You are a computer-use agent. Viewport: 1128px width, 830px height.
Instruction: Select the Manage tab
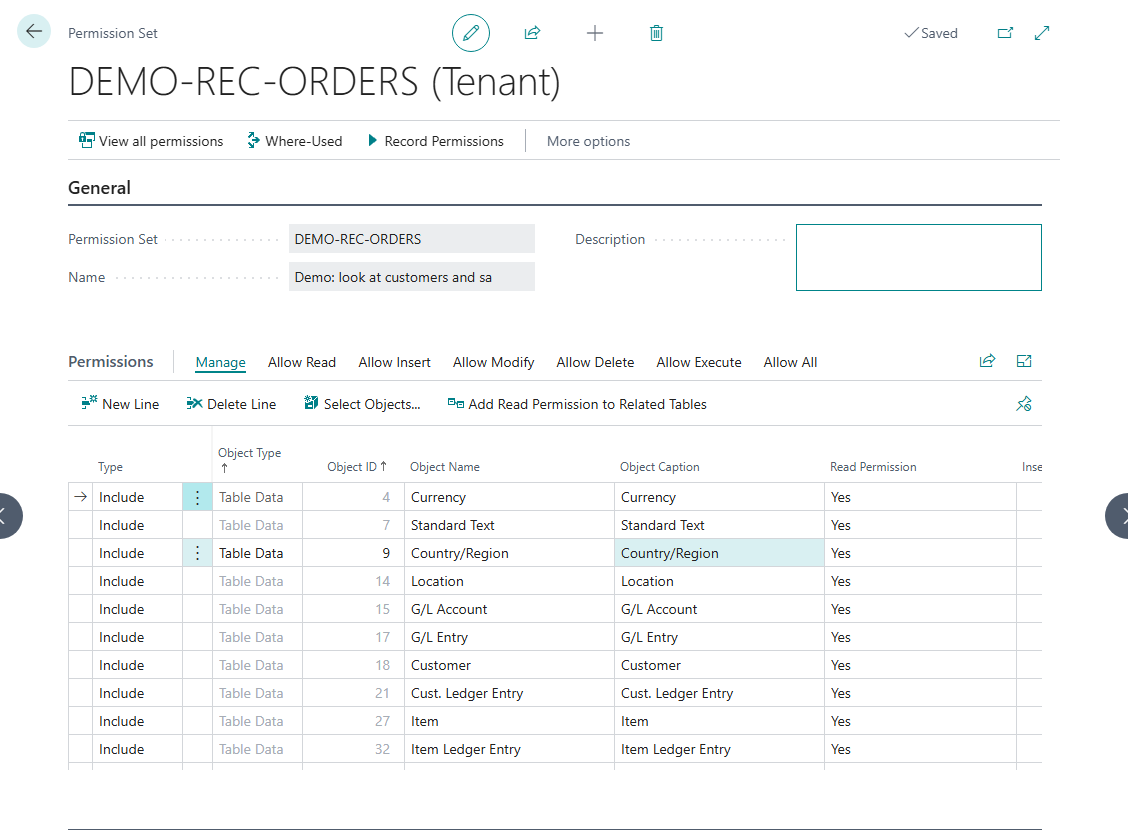[220, 362]
